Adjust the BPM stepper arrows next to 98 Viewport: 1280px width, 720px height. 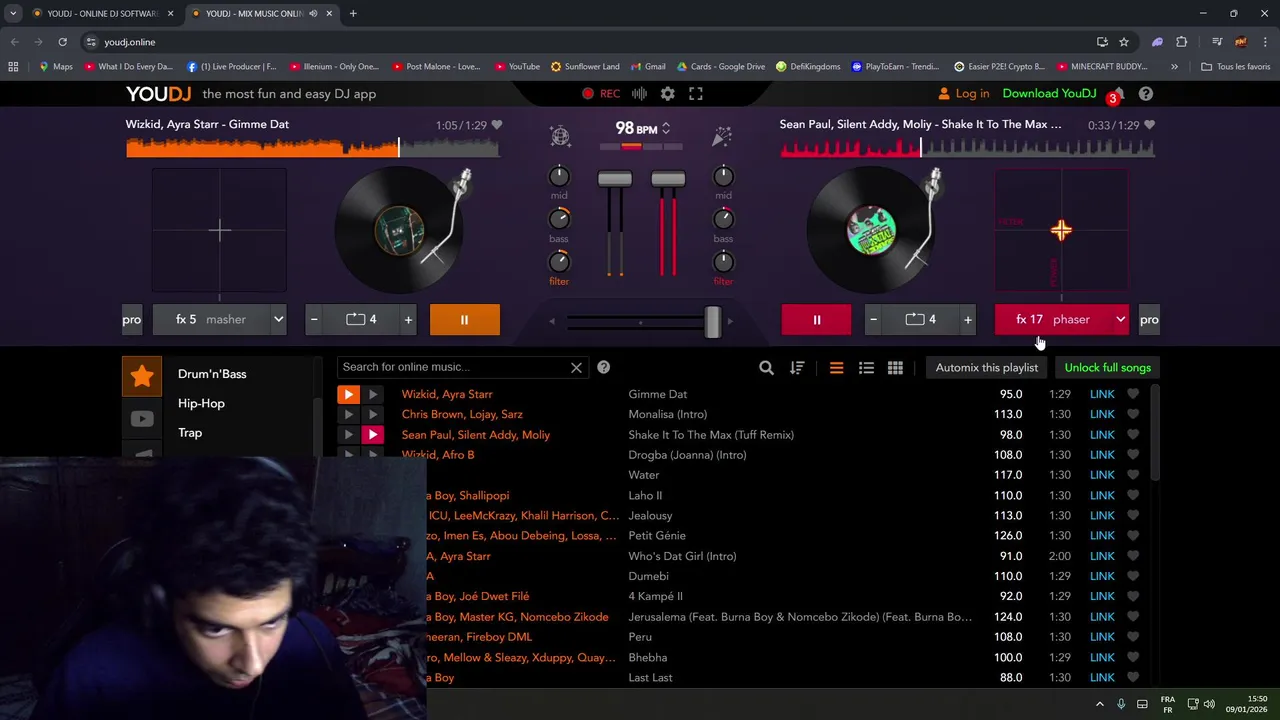tap(666, 128)
